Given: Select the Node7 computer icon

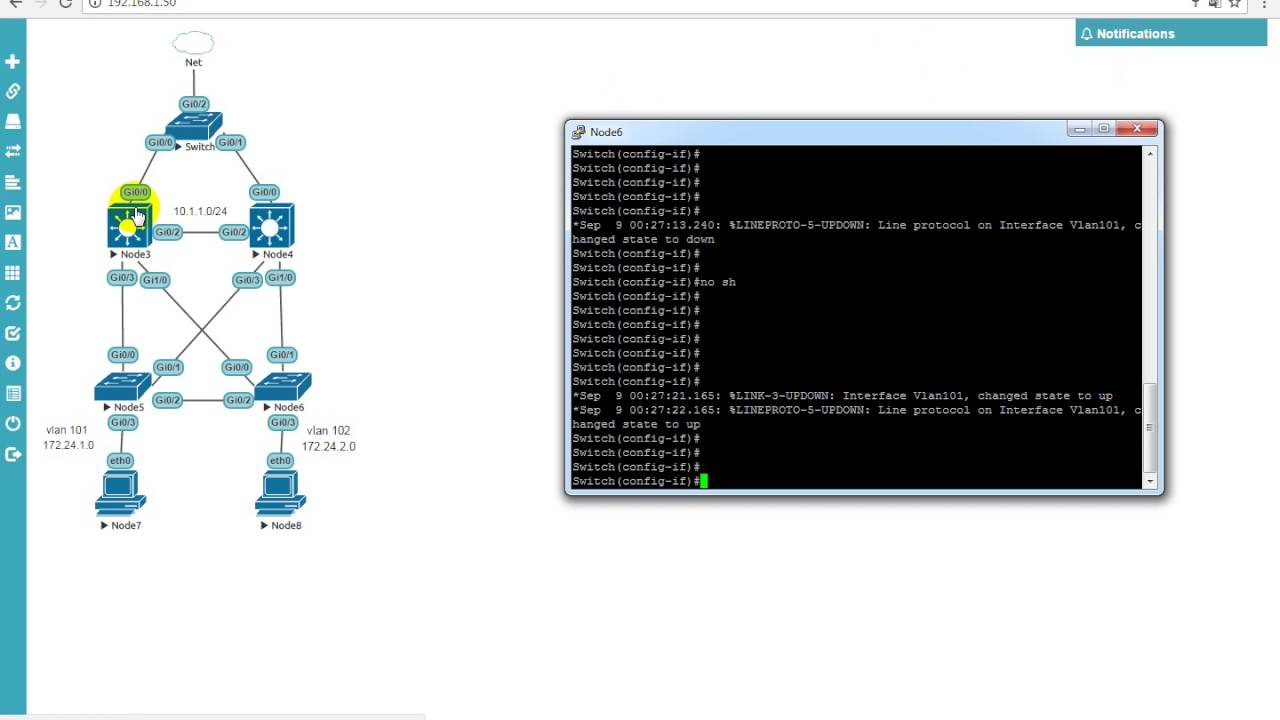Looking at the screenshot, I should pos(120,494).
